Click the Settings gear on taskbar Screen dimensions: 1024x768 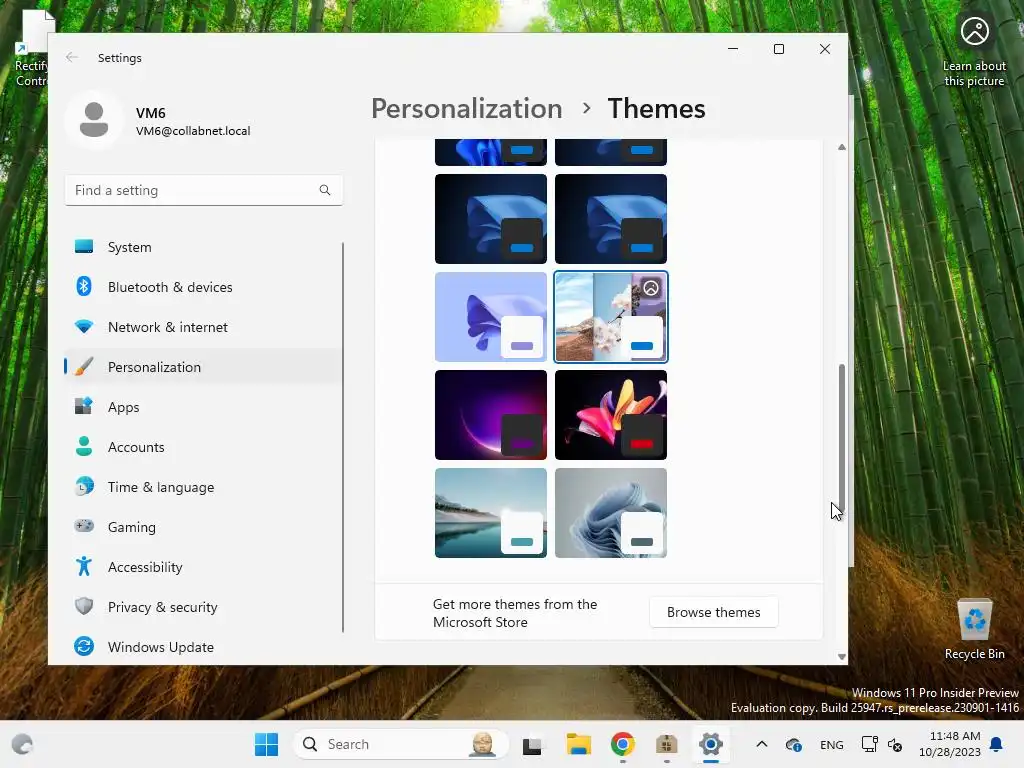pyautogui.click(x=711, y=744)
